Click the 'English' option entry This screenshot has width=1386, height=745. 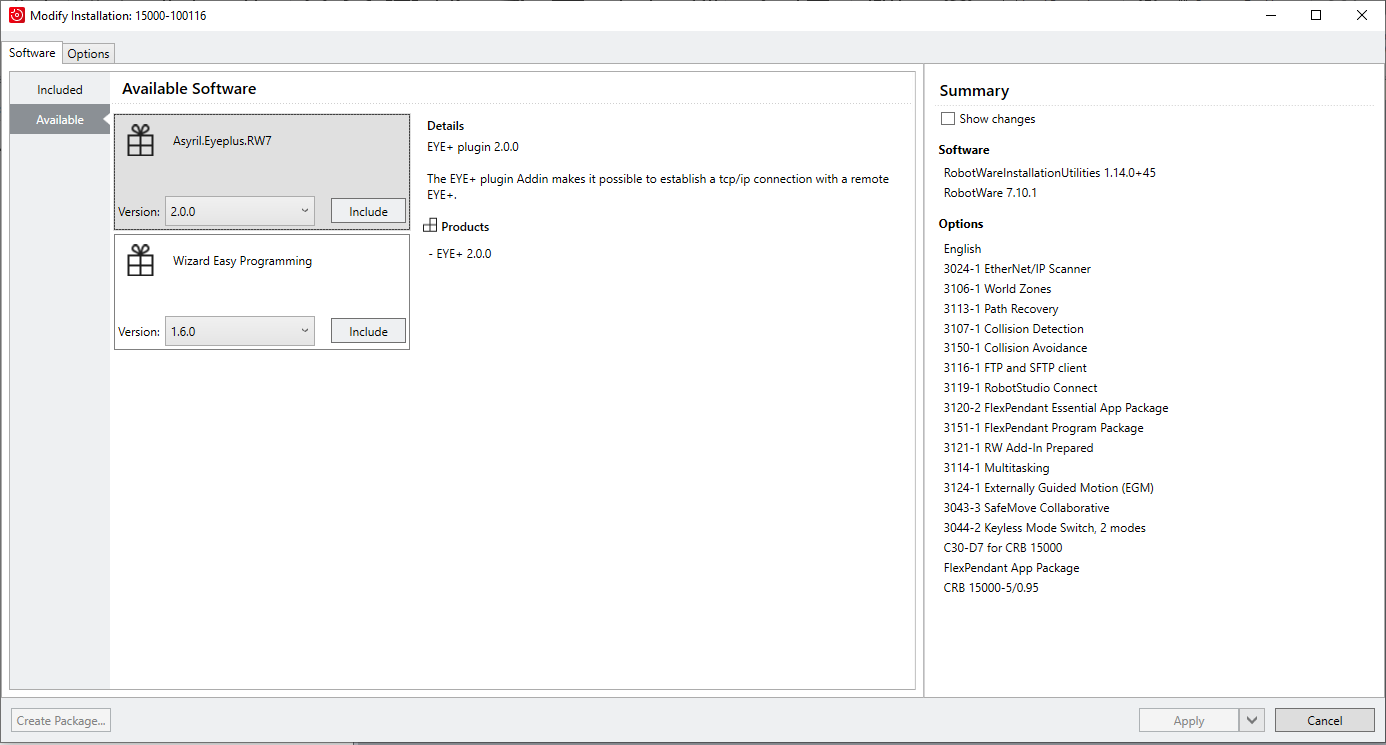962,249
